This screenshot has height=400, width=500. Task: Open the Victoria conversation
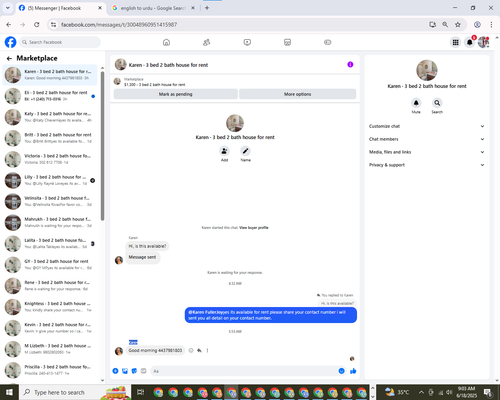coord(50,159)
